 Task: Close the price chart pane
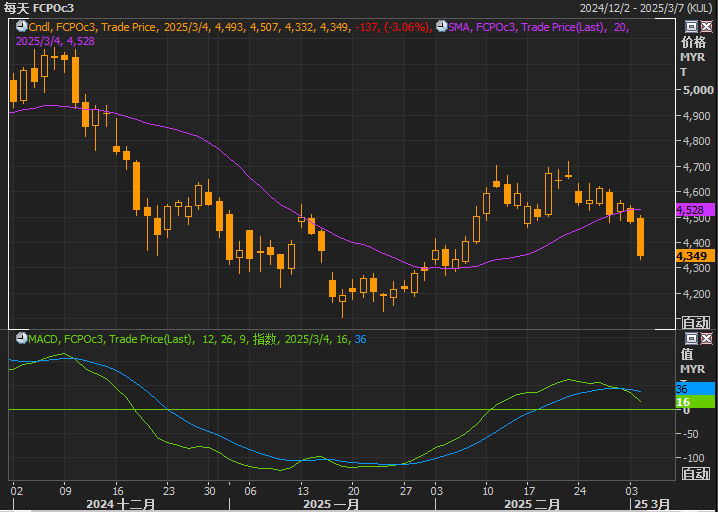(x=706, y=26)
